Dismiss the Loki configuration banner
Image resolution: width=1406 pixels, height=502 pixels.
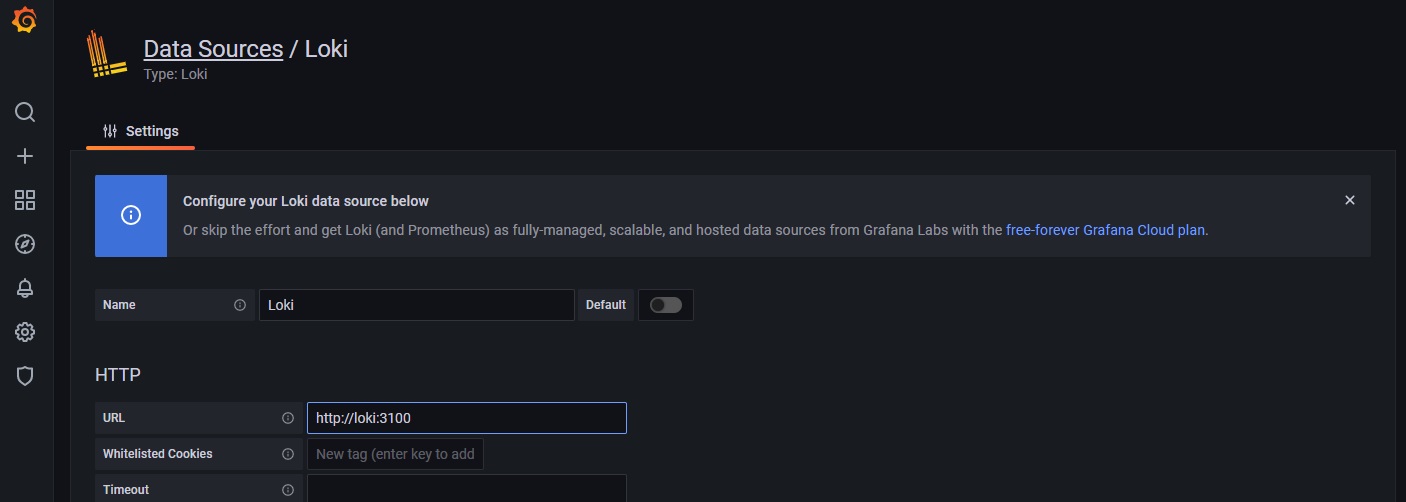click(x=1350, y=200)
